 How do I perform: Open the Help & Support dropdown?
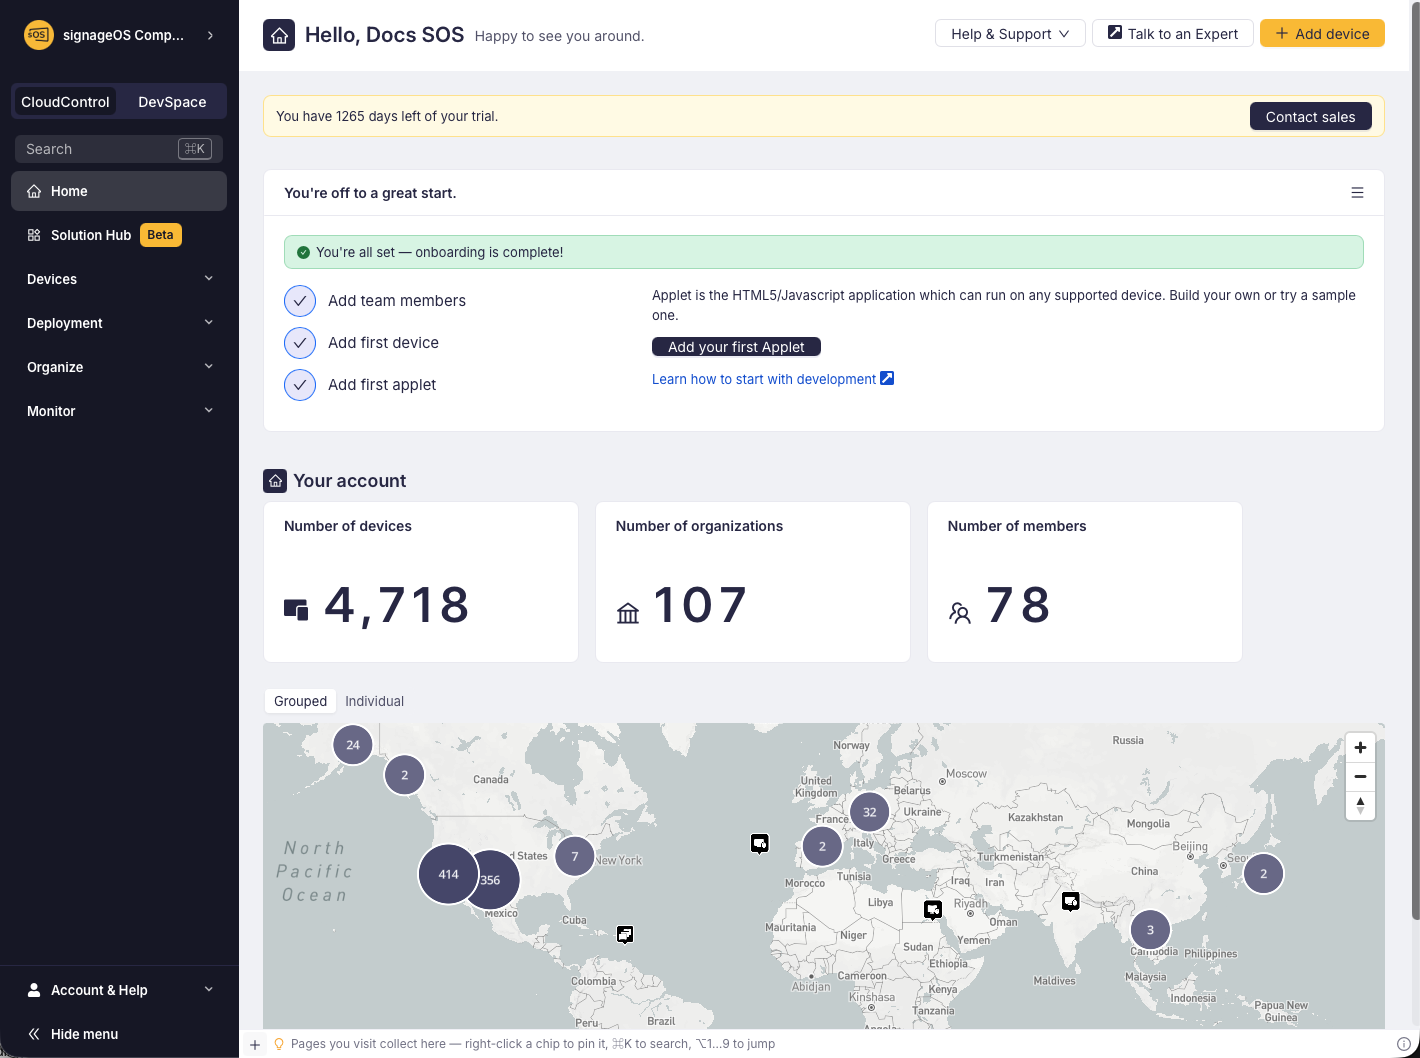pos(1010,34)
